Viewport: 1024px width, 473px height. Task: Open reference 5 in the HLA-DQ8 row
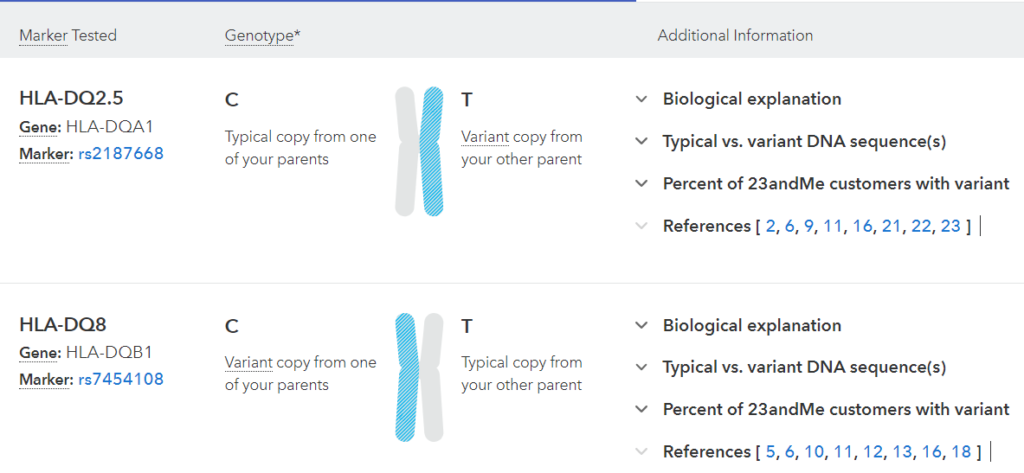[771, 452]
